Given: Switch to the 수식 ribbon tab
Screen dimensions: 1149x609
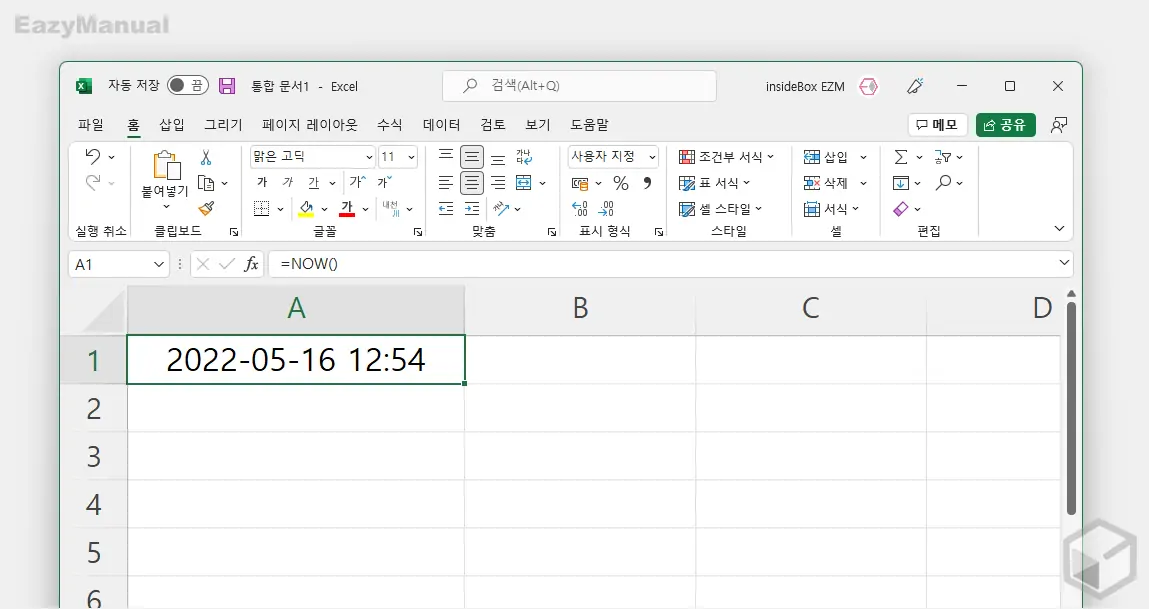Looking at the screenshot, I should [x=389, y=124].
